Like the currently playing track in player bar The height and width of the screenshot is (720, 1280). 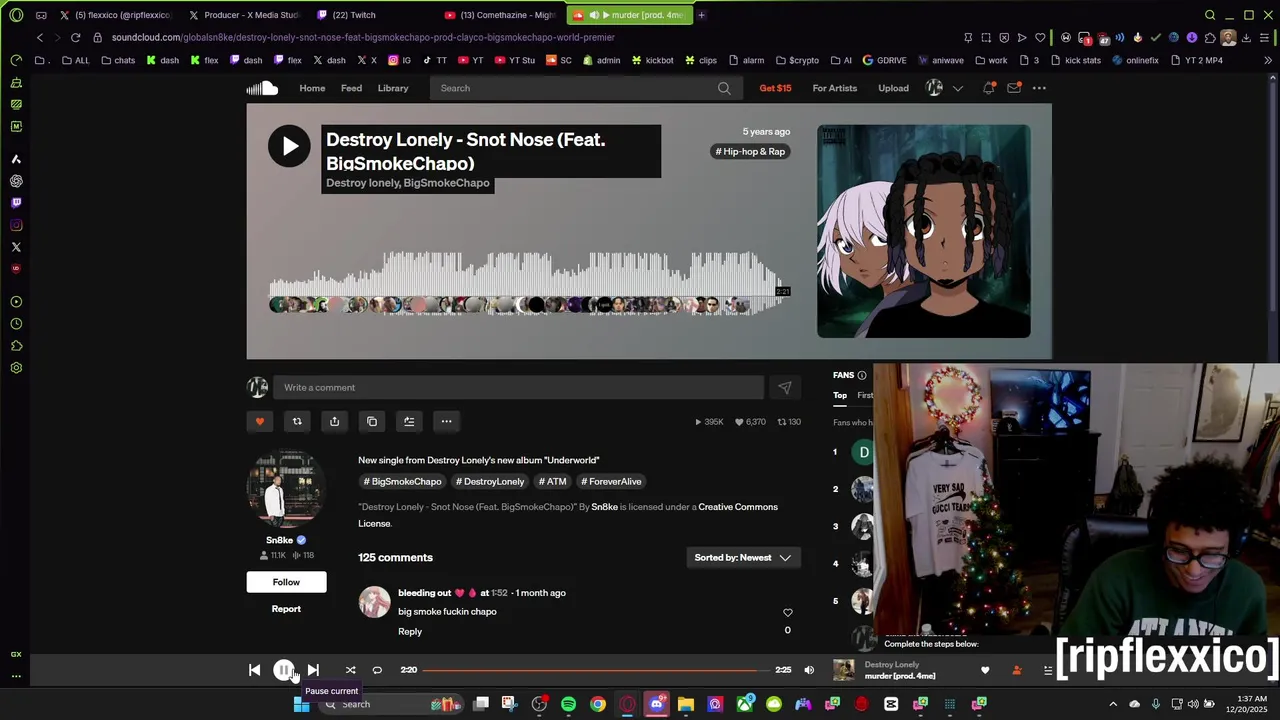point(985,670)
